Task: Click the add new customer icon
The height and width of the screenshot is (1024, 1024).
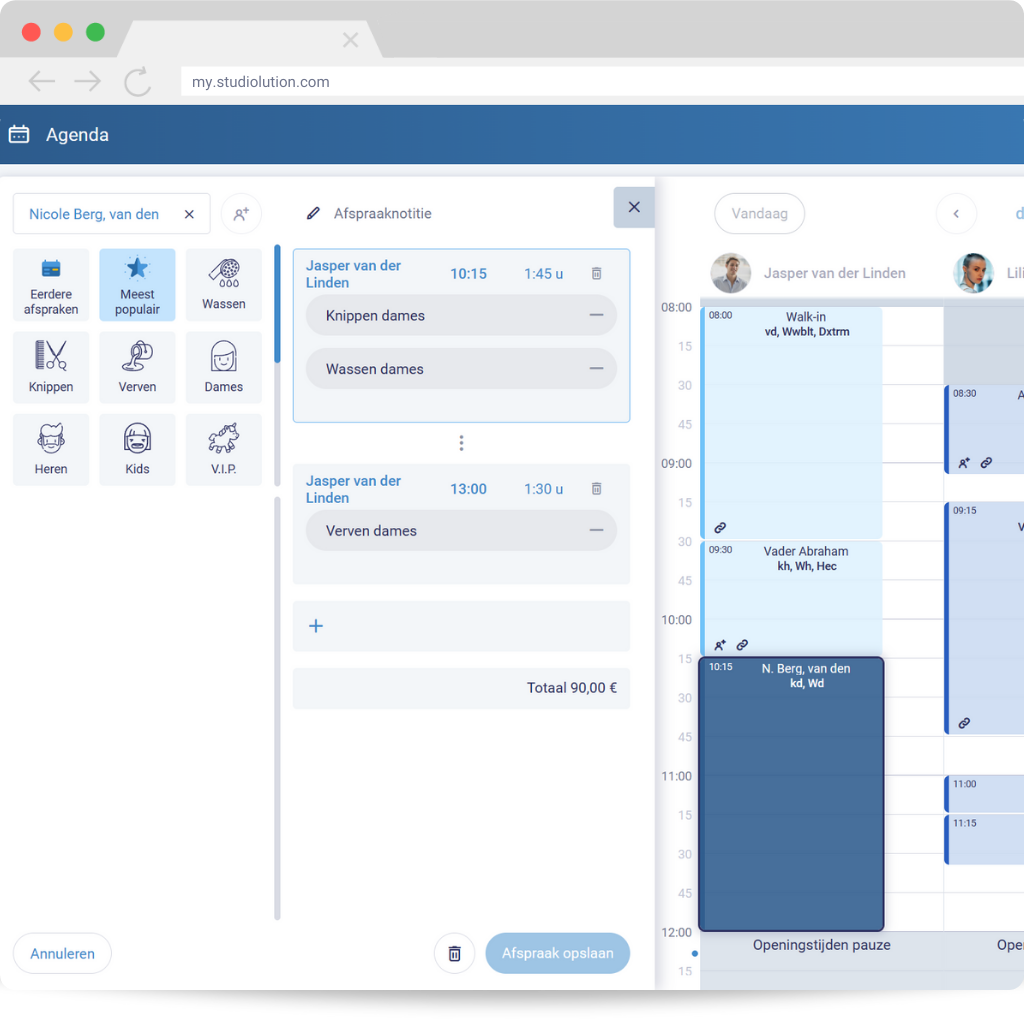Action: (x=241, y=214)
